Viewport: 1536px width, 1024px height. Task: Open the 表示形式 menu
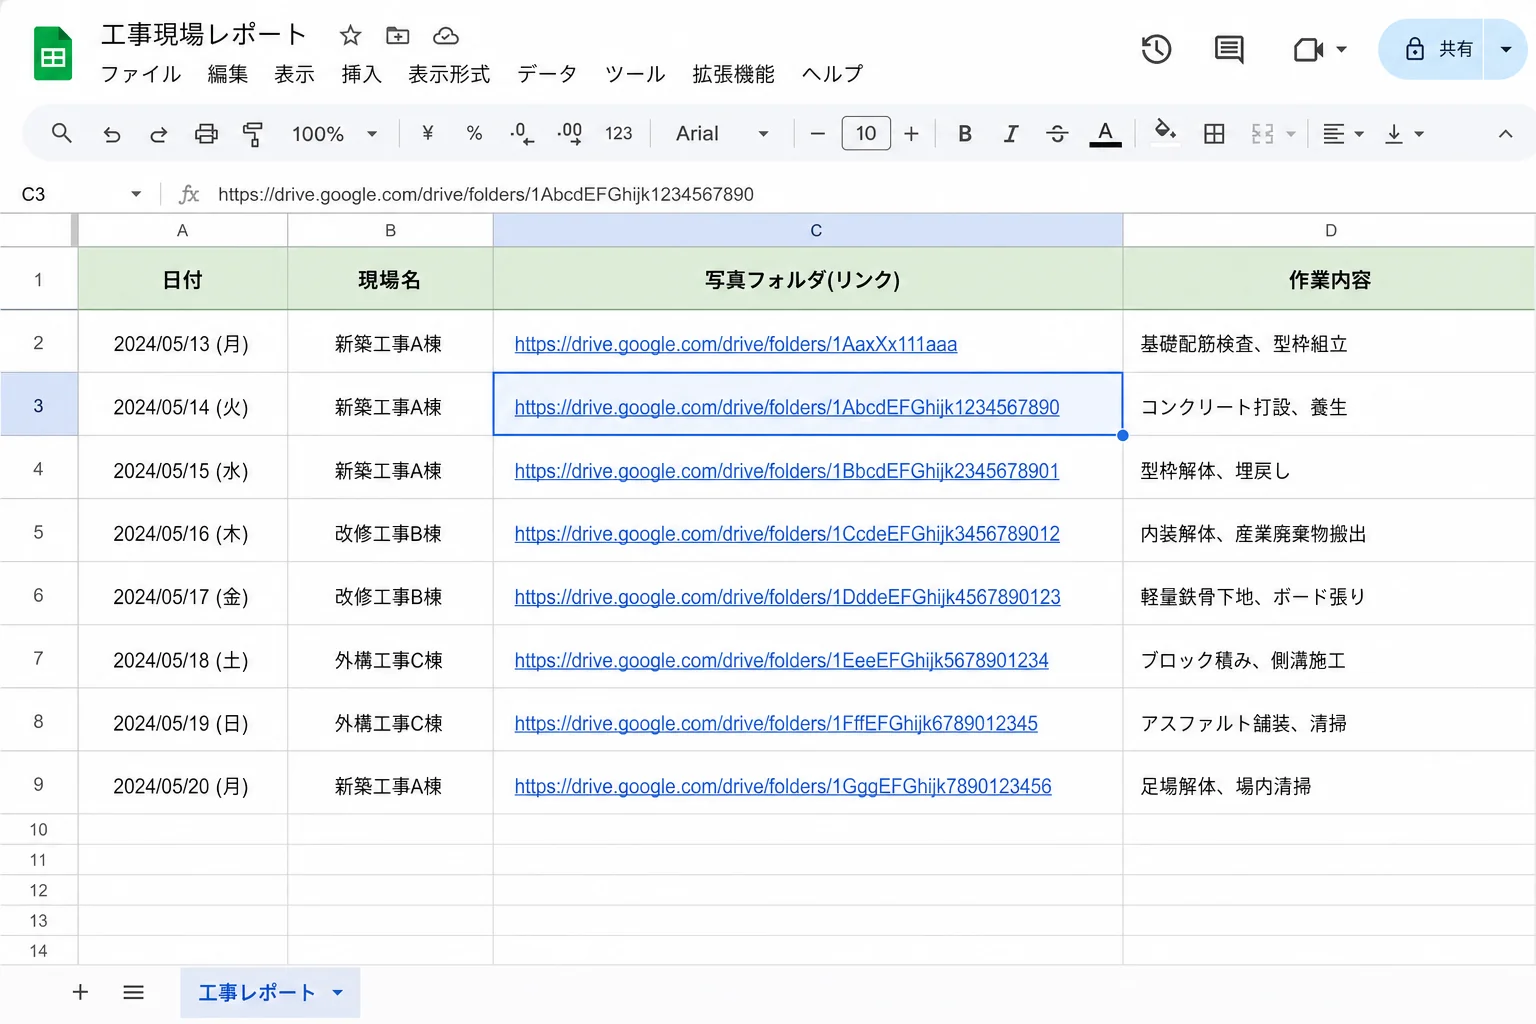(x=449, y=74)
